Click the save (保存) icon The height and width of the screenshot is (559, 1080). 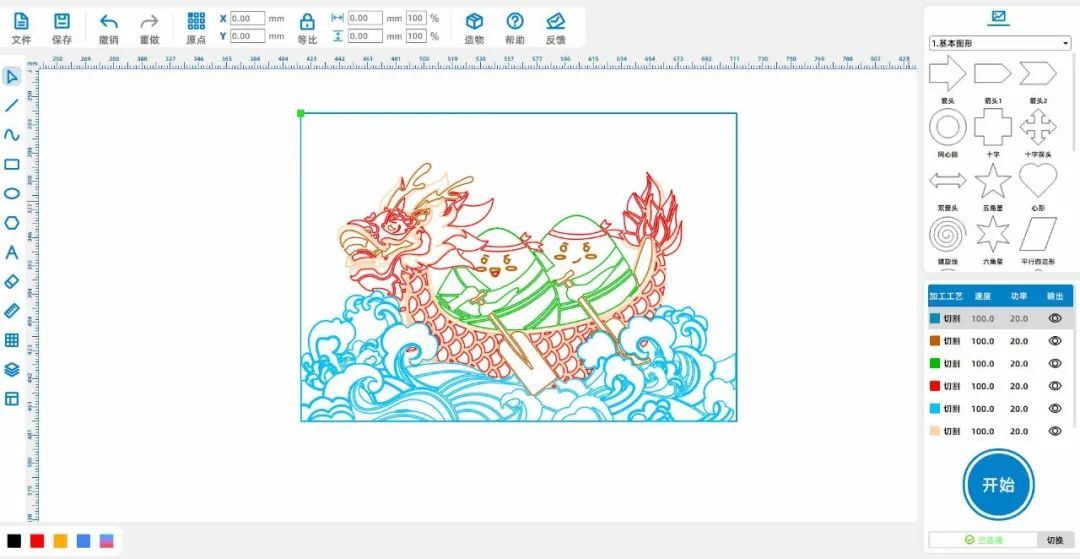62,22
